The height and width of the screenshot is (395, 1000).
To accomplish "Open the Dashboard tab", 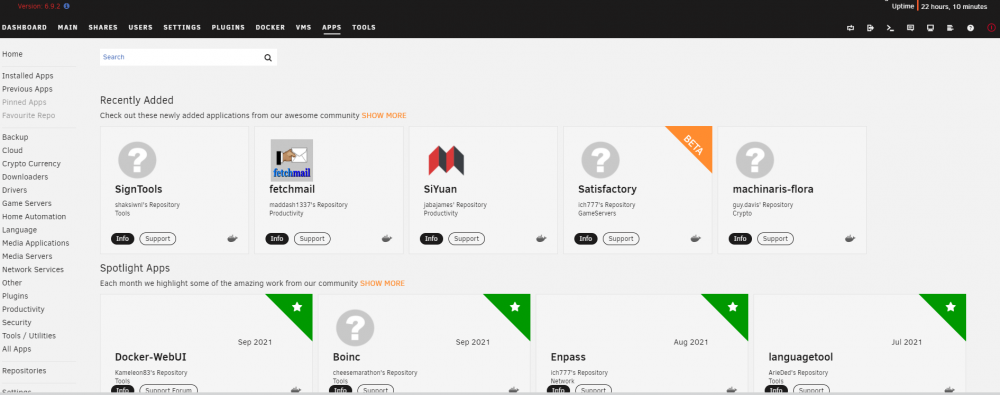I will coord(24,27).
